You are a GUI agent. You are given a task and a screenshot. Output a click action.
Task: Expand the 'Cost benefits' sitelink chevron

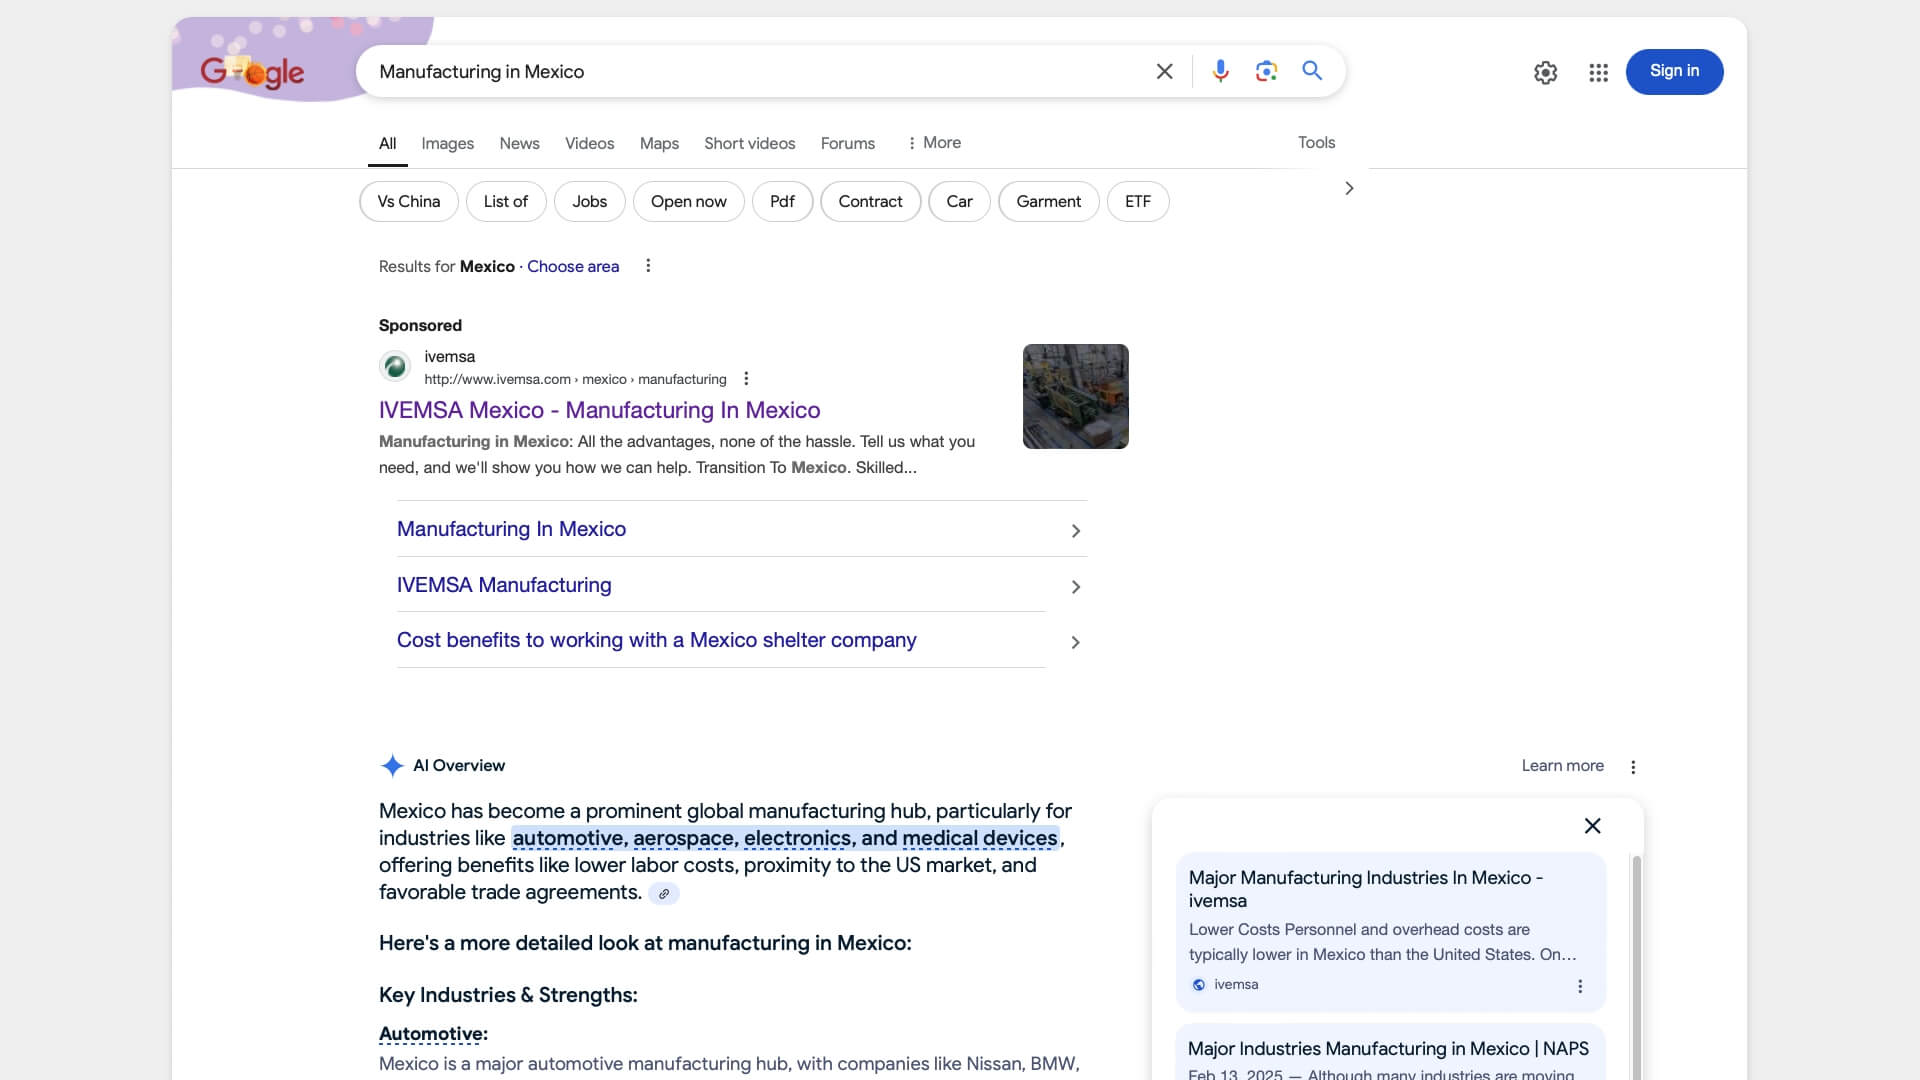click(x=1076, y=642)
